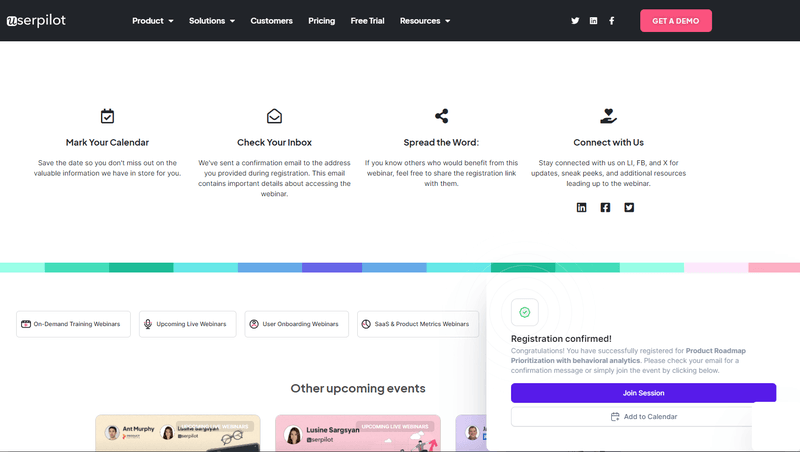Open the Free Trial page
The image size is (800, 452).
point(367,21)
